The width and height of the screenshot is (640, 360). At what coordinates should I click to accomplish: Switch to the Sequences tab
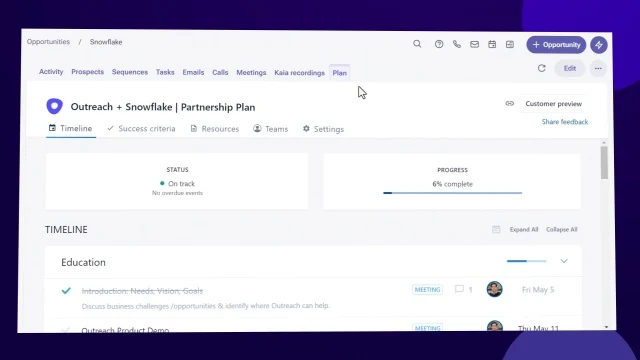(130, 72)
